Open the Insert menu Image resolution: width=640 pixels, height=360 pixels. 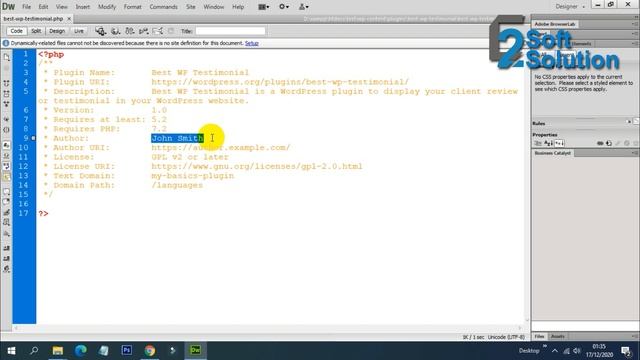[82, 7]
